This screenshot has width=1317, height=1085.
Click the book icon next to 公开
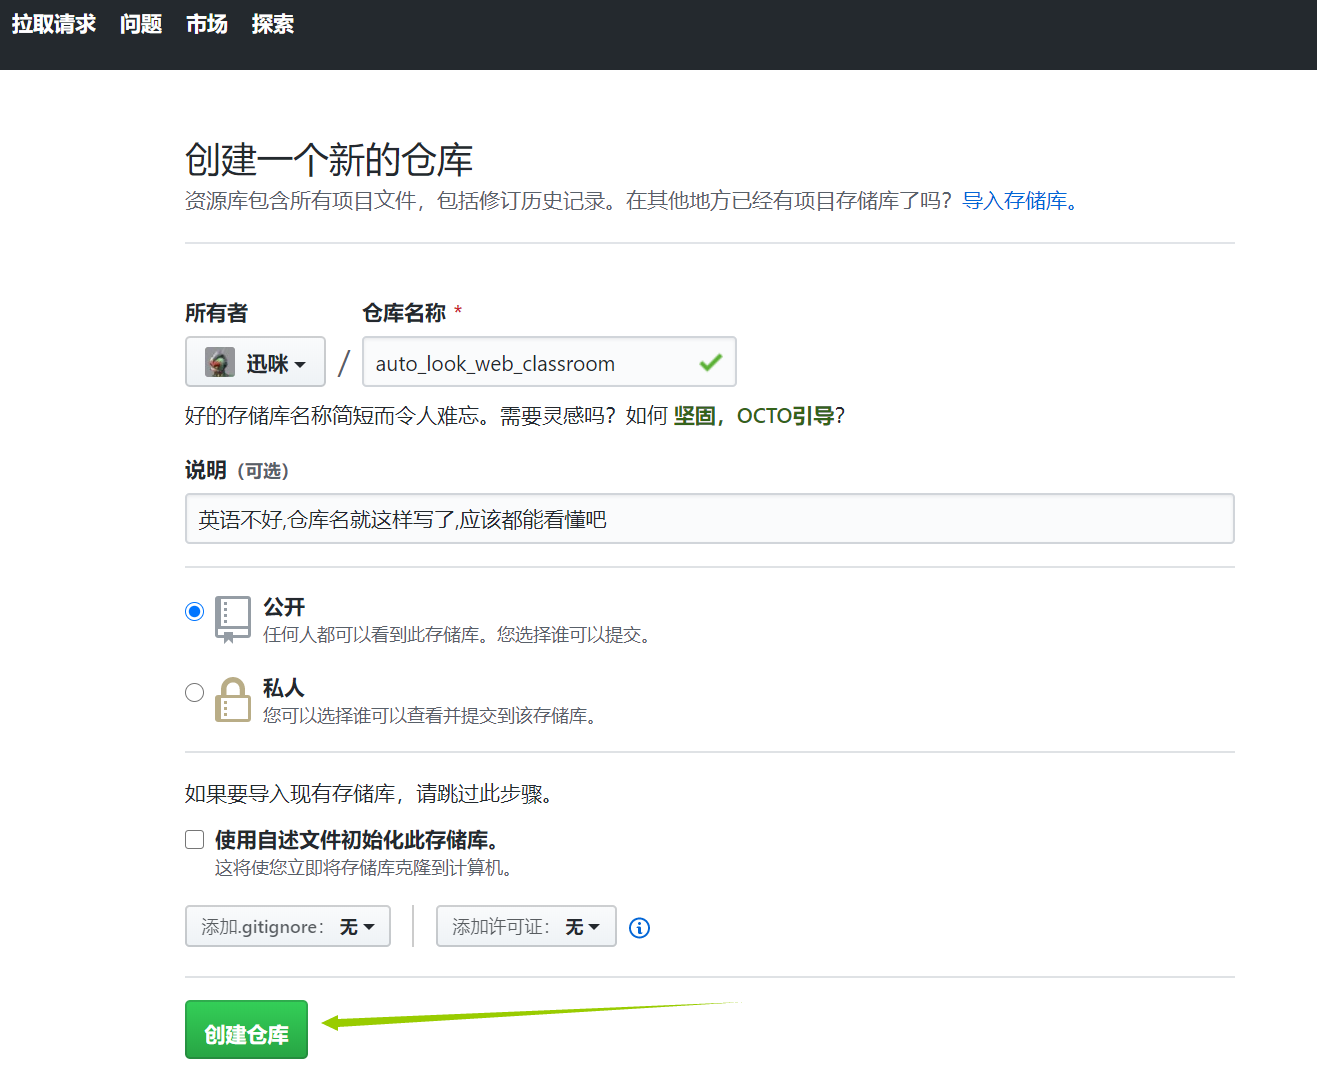point(232,619)
